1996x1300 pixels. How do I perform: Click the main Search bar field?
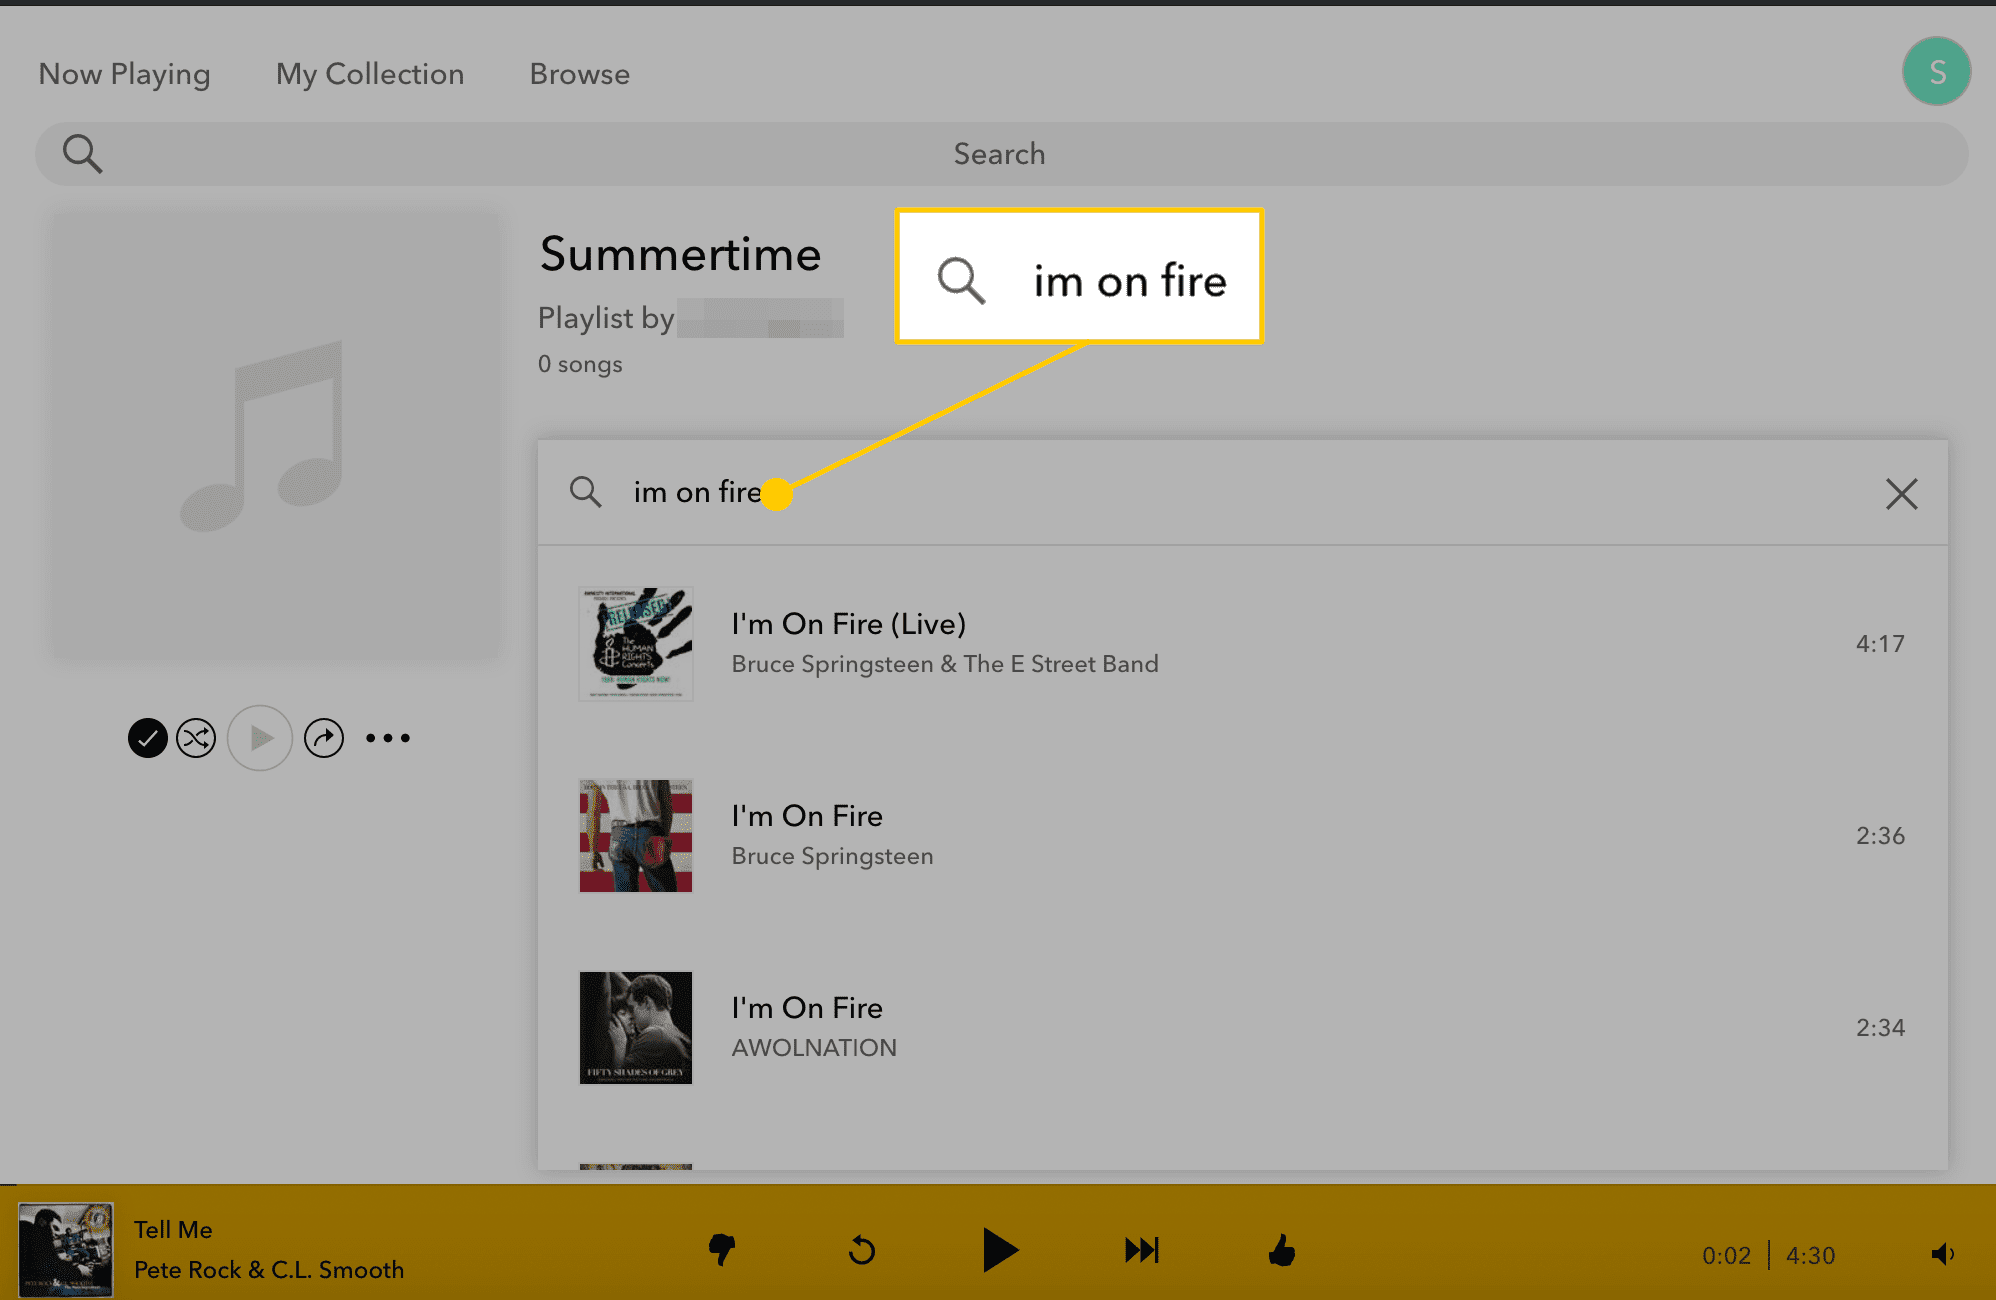[x=1001, y=154]
